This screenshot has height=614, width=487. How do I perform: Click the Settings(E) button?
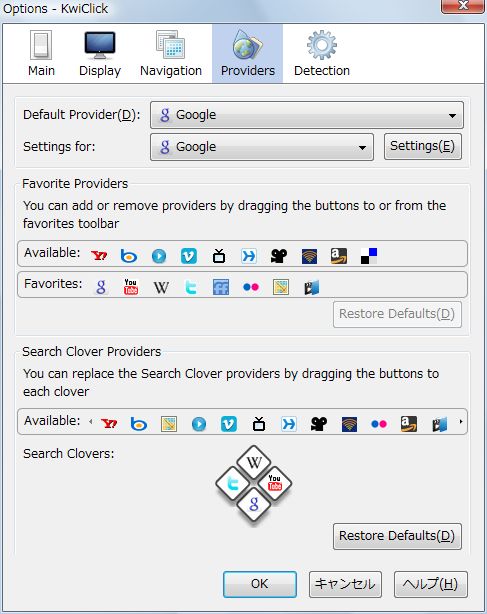tap(423, 146)
